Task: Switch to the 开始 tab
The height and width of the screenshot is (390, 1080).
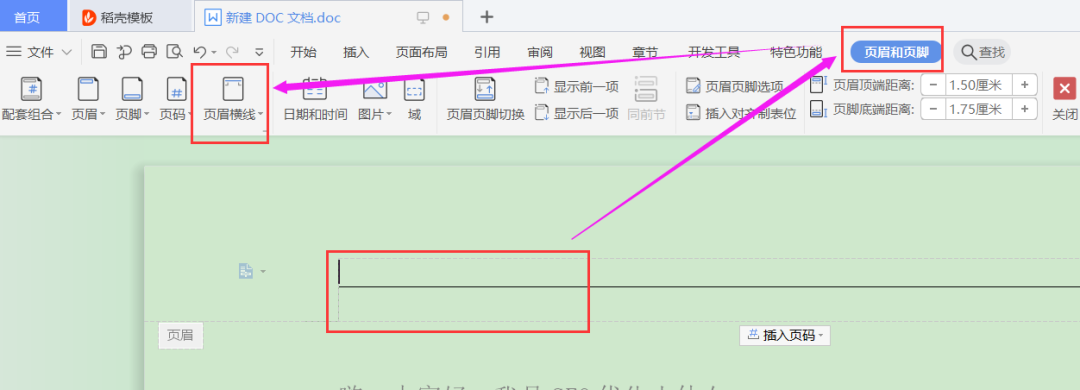Action: (x=303, y=52)
